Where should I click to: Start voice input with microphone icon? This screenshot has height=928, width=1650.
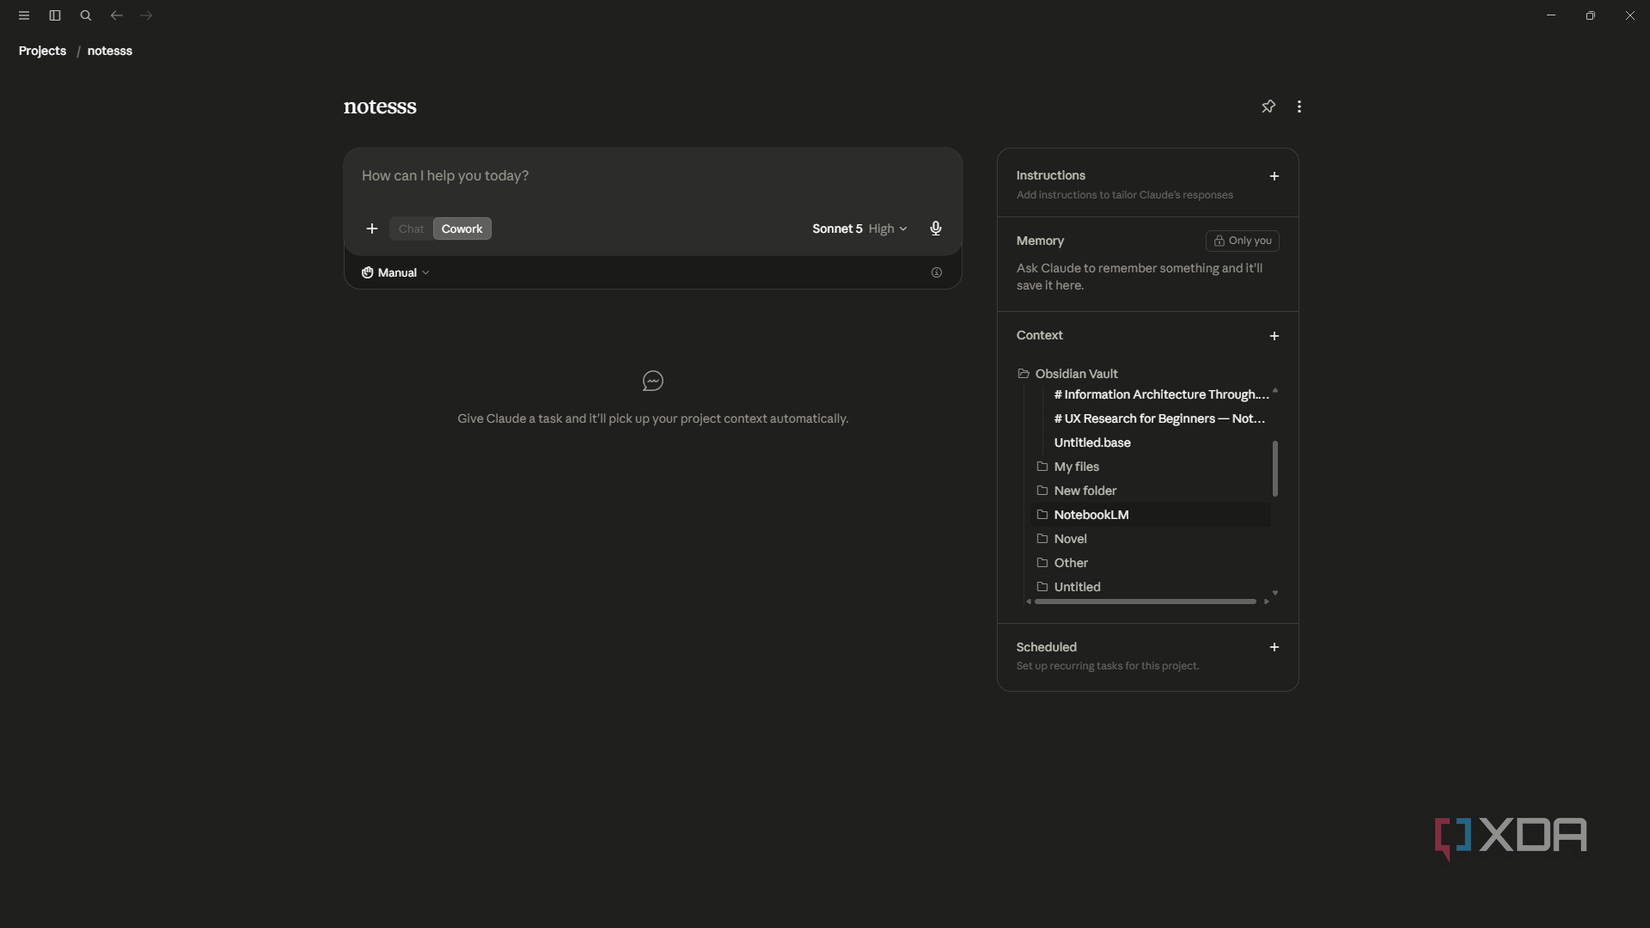[x=936, y=229]
